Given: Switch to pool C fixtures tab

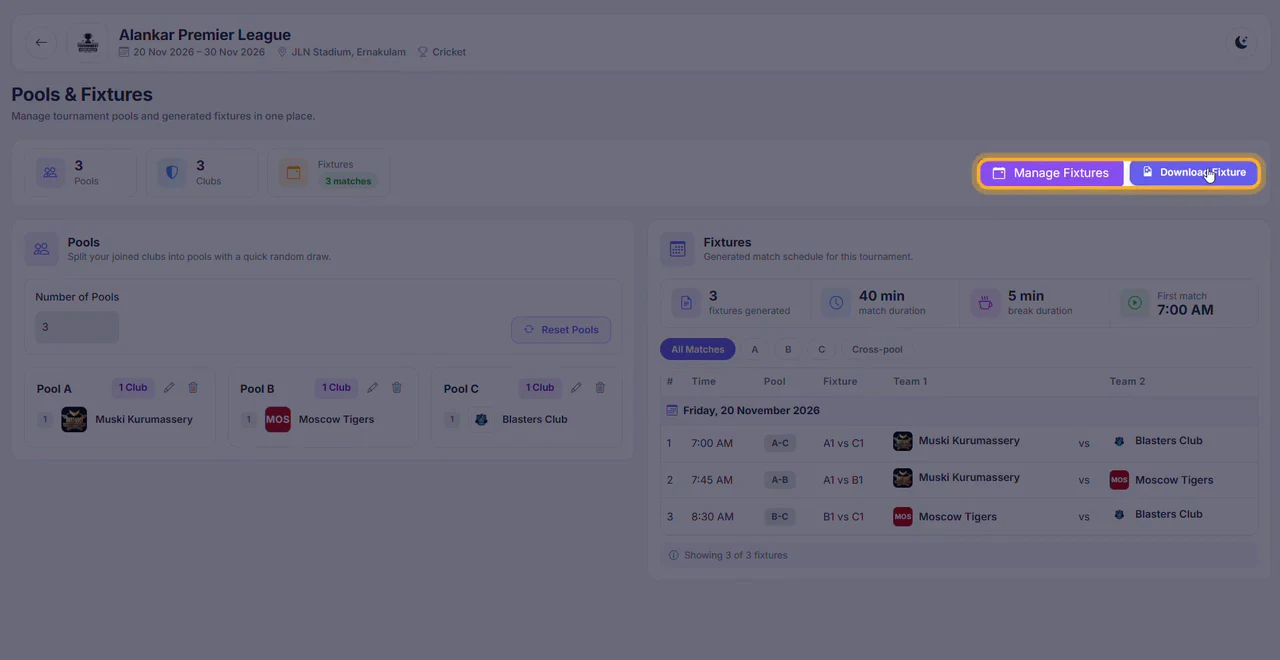Looking at the screenshot, I should click(x=822, y=350).
